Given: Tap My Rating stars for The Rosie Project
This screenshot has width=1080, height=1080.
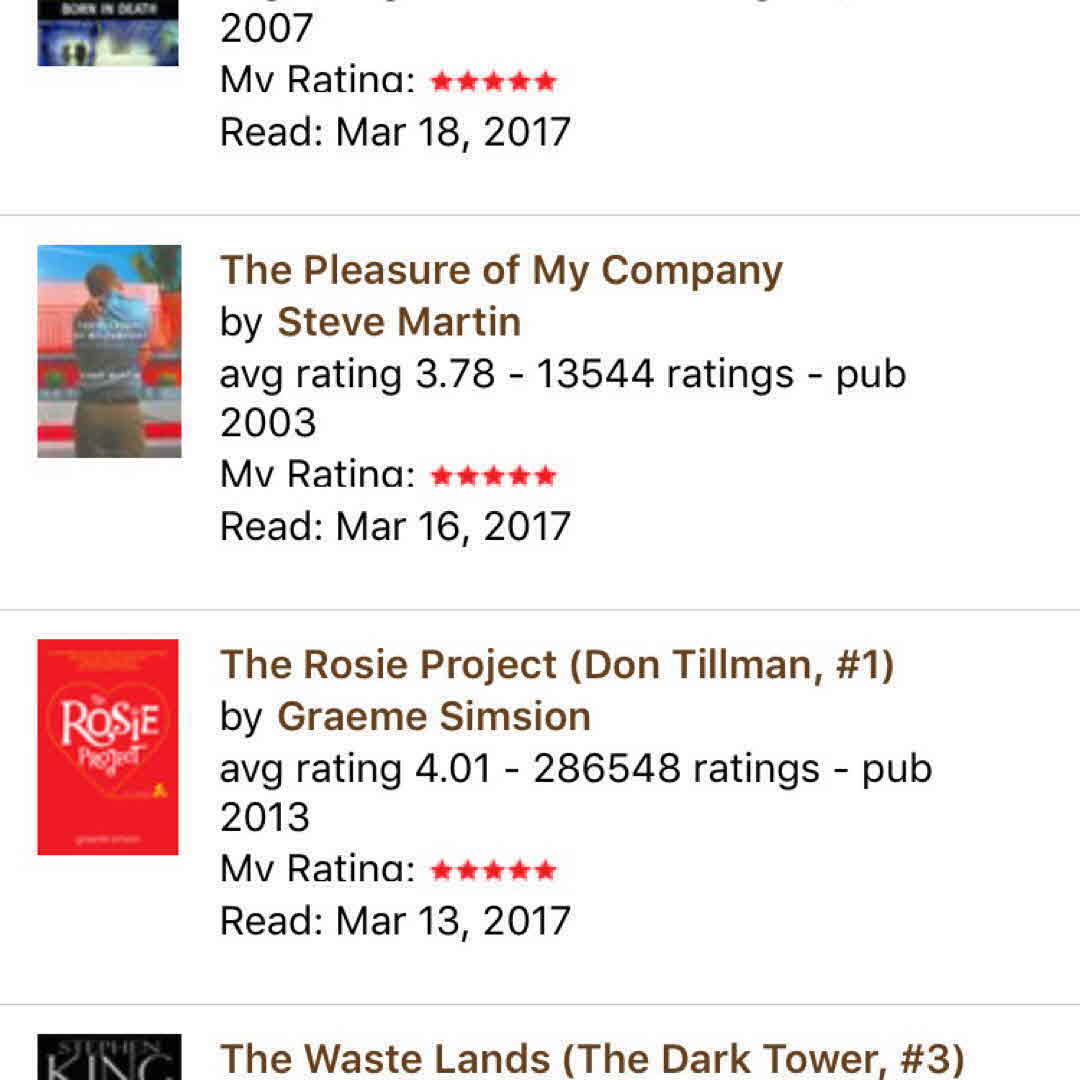Looking at the screenshot, I should (x=493, y=870).
